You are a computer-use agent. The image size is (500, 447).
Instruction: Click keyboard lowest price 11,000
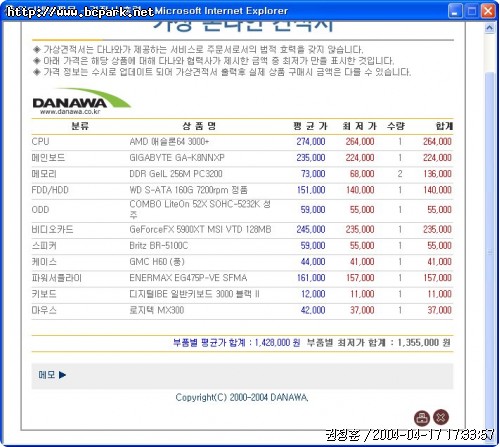(x=362, y=294)
